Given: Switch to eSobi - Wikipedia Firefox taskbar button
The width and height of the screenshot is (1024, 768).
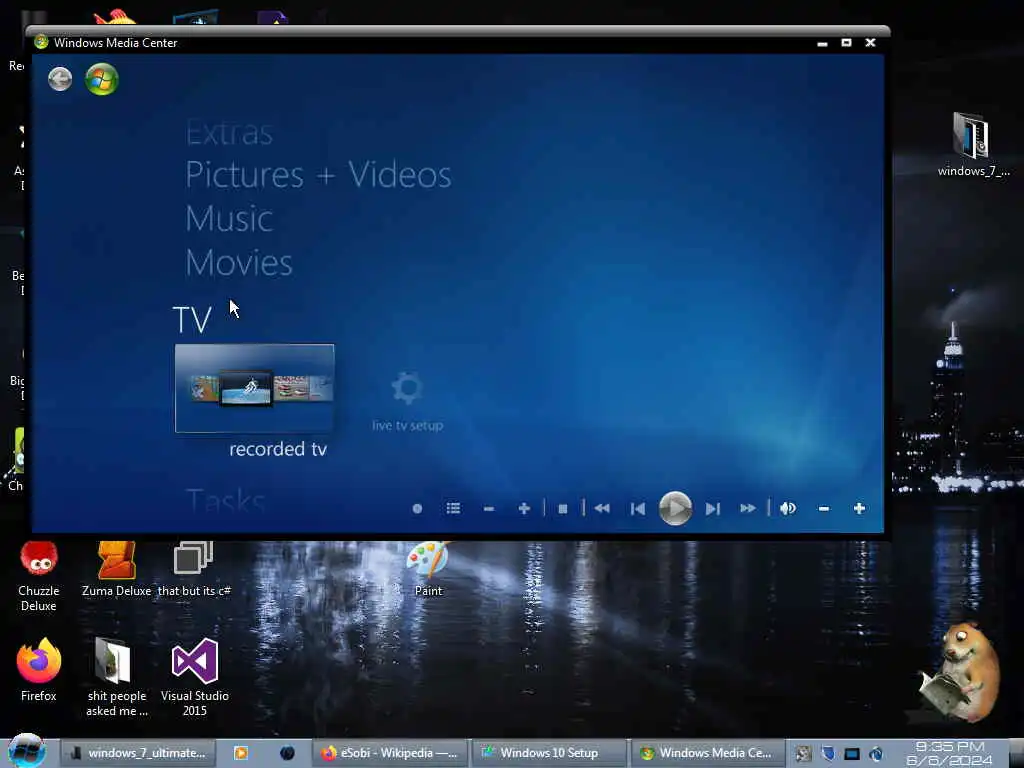Looking at the screenshot, I should [390, 753].
